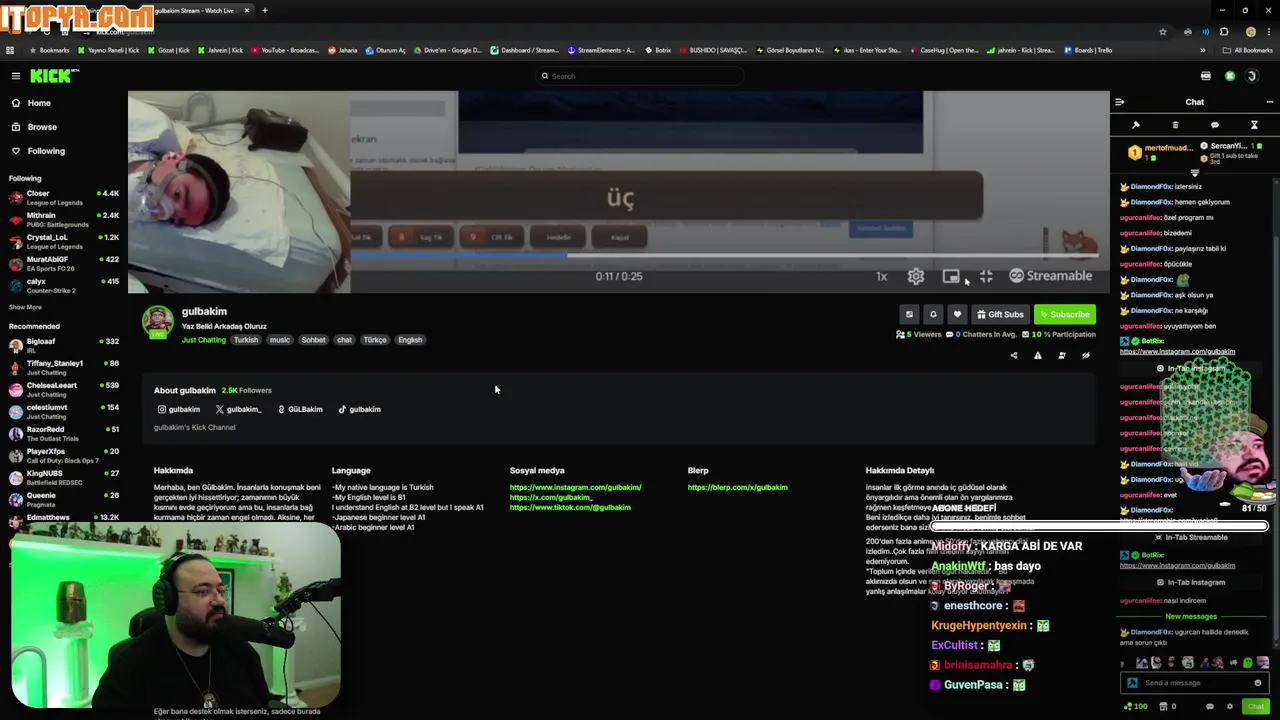Click the gulbakim channel avatar
This screenshot has height=720, width=1280.
pyautogui.click(x=157, y=321)
